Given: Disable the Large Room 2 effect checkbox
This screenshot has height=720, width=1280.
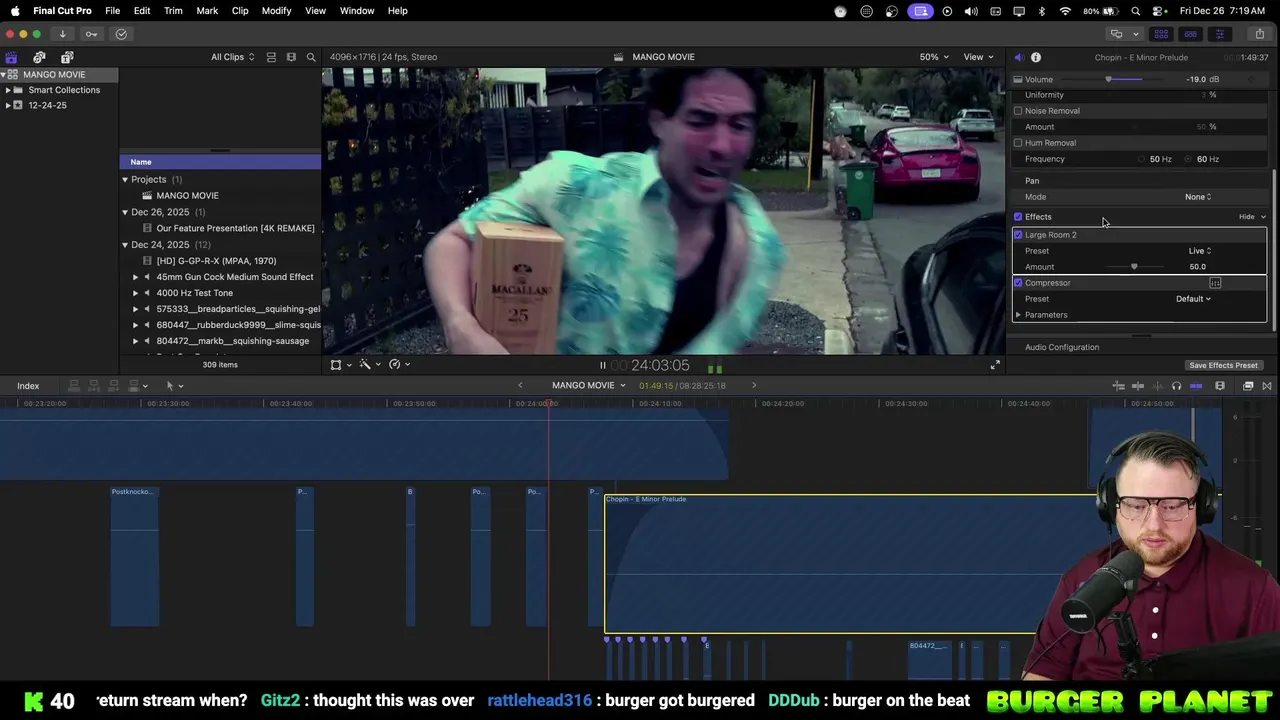Looking at the screenshot, I should click(1018, 235).
